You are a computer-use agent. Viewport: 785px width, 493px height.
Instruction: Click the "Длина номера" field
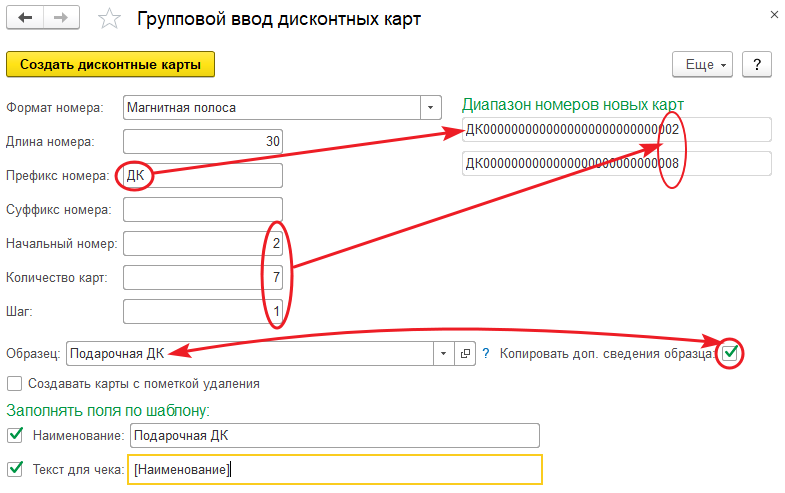202,142
